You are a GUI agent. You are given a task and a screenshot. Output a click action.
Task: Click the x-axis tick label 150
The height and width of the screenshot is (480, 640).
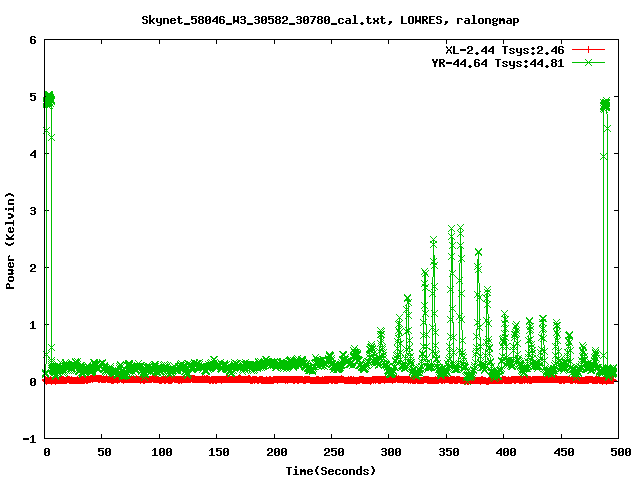coord(219,452)
